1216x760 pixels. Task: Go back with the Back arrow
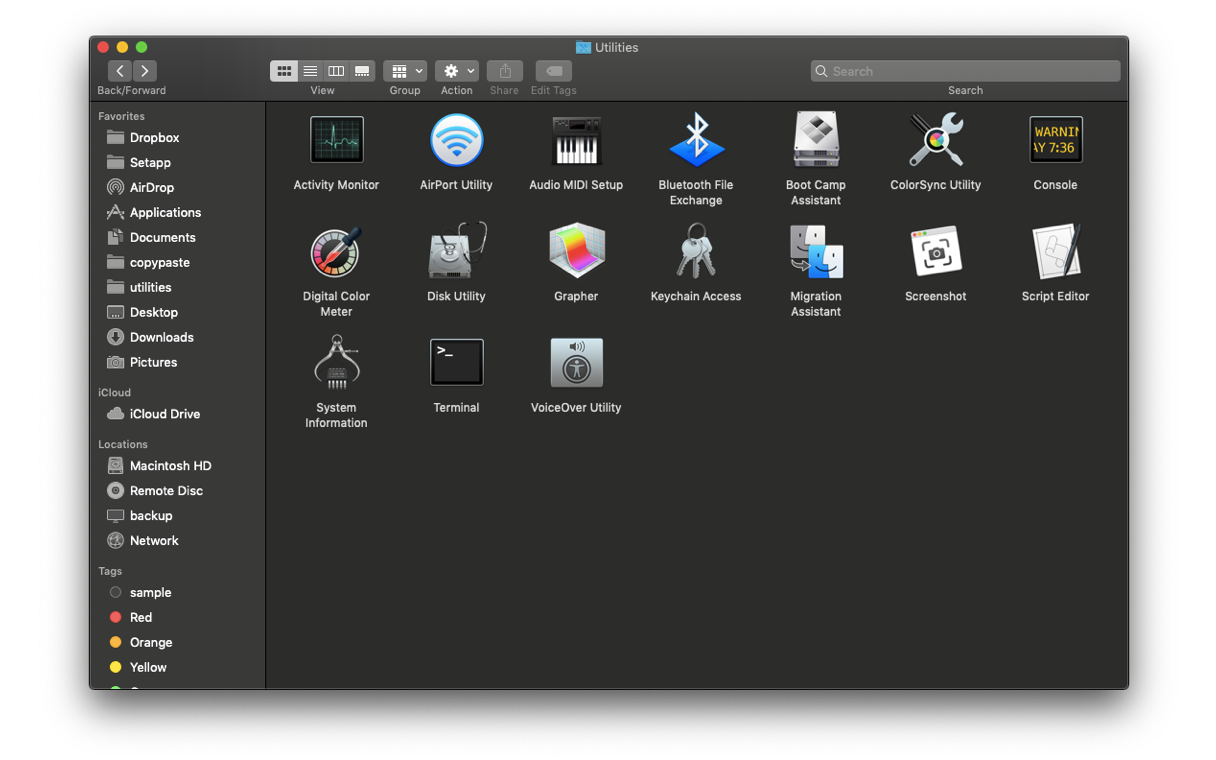[120, 71]
